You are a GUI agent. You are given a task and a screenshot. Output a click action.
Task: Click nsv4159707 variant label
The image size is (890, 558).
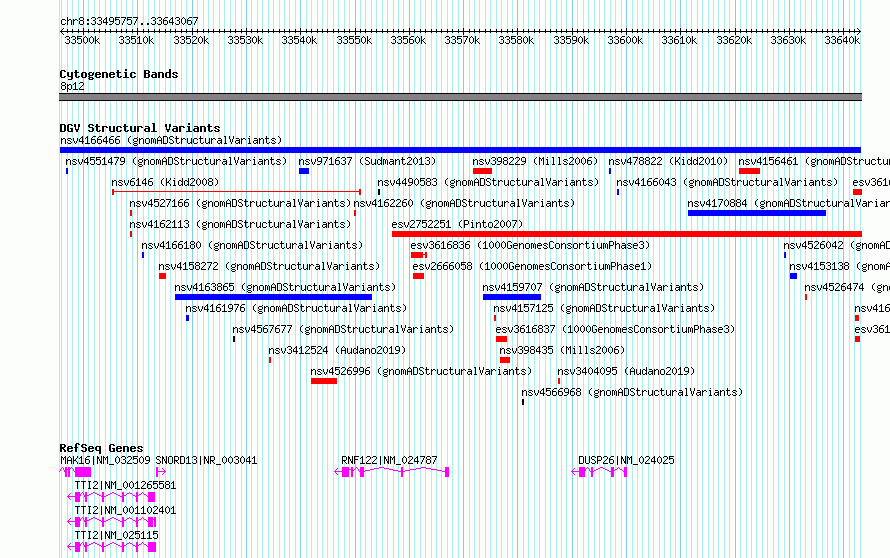(593, 287)
